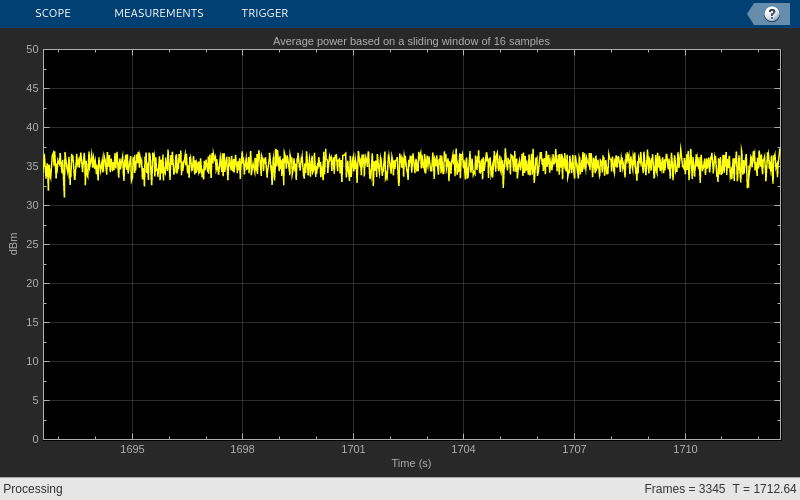This screenshot has width=800, height=500.
Task: Click the 45 y-axis tick label
Action: point(32,88)
